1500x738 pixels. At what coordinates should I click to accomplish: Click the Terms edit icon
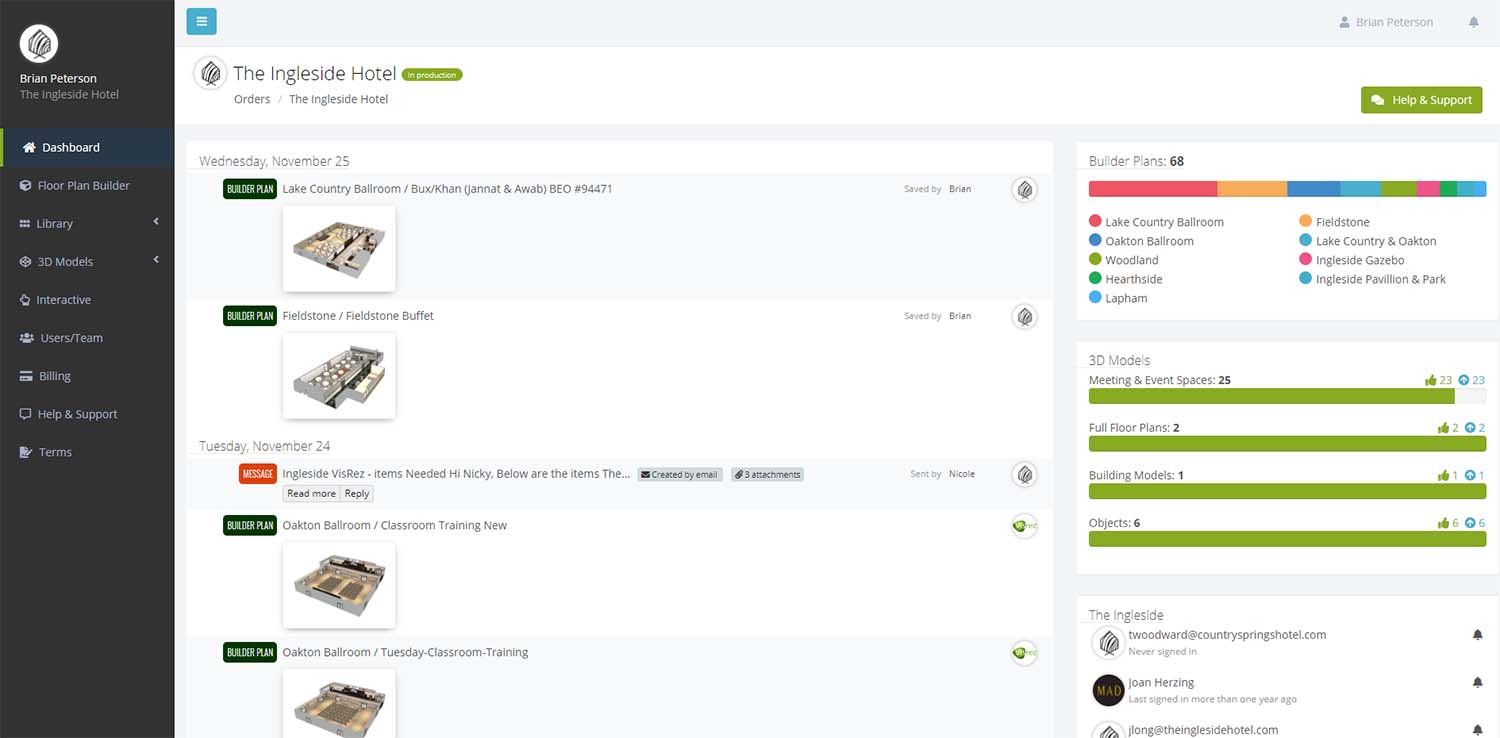tap(26, 452)
